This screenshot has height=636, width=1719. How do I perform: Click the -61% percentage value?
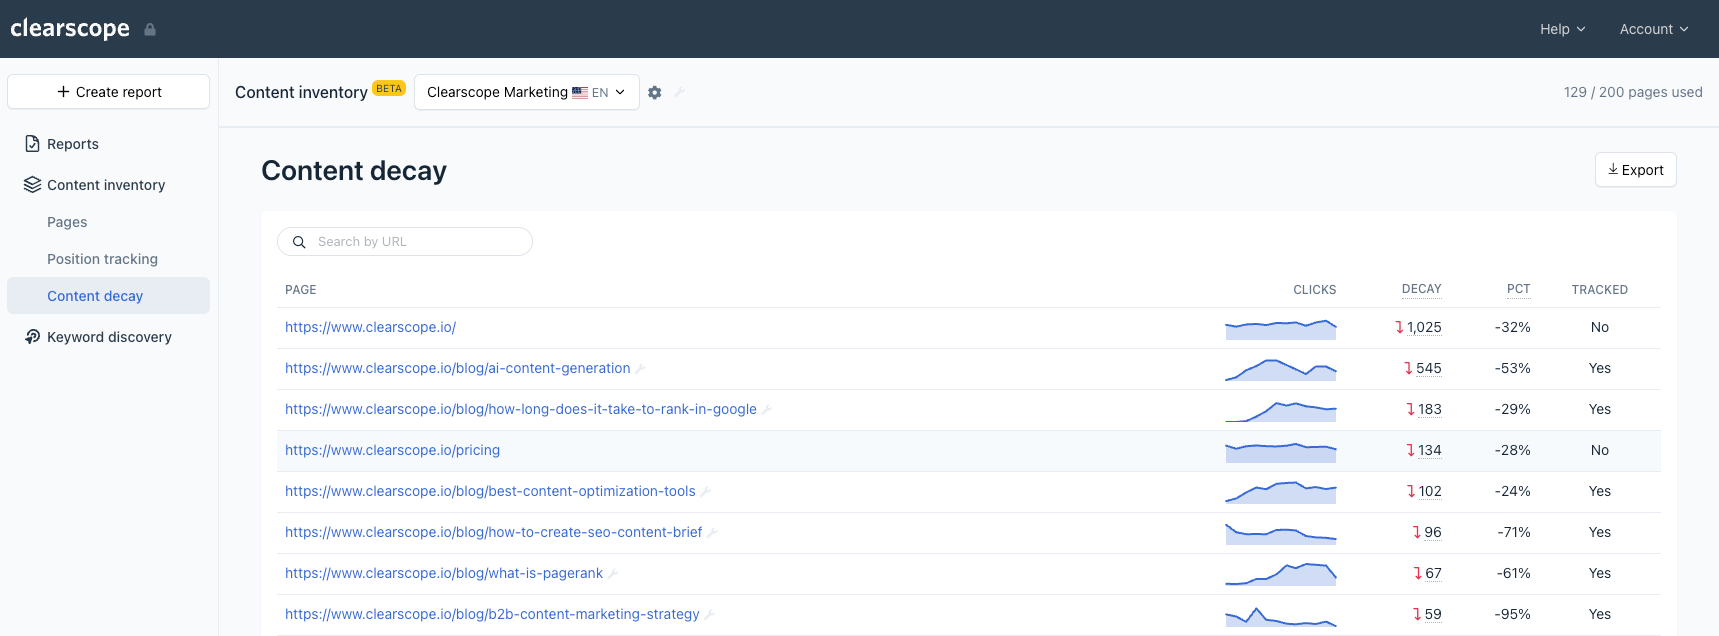[1514, 573]
